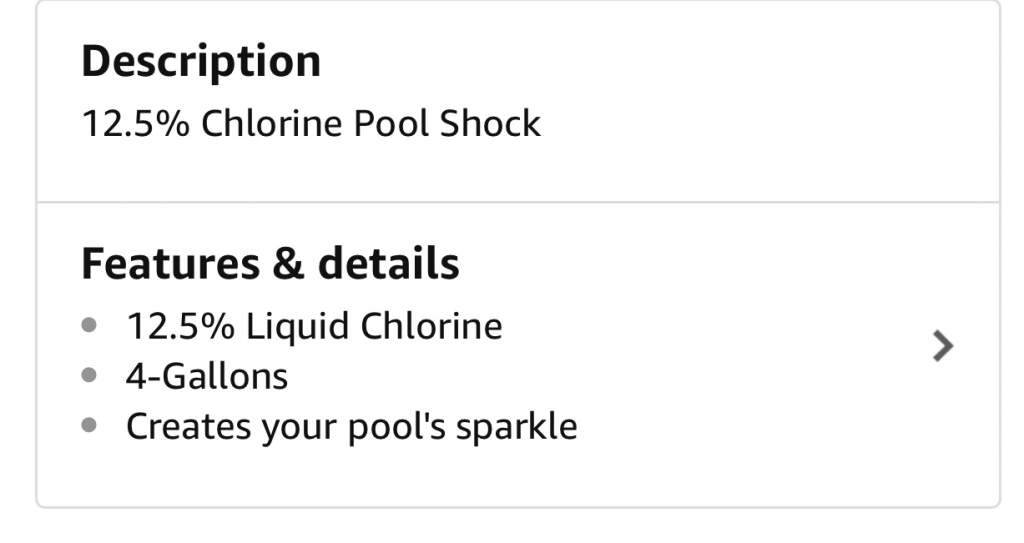Screen dimensions: 1024x543
Task: Click the word Shock in the description
Action: pos(490,123)
